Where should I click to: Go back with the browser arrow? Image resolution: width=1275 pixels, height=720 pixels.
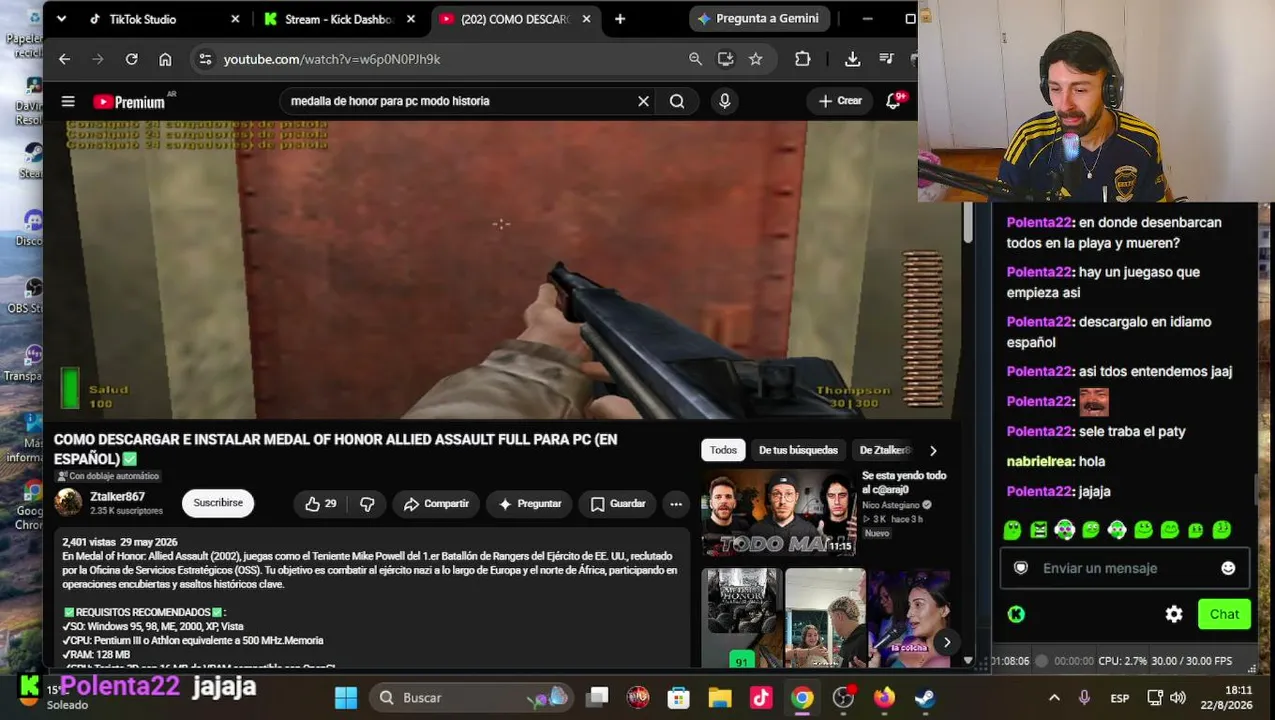[x=64, y=59]
